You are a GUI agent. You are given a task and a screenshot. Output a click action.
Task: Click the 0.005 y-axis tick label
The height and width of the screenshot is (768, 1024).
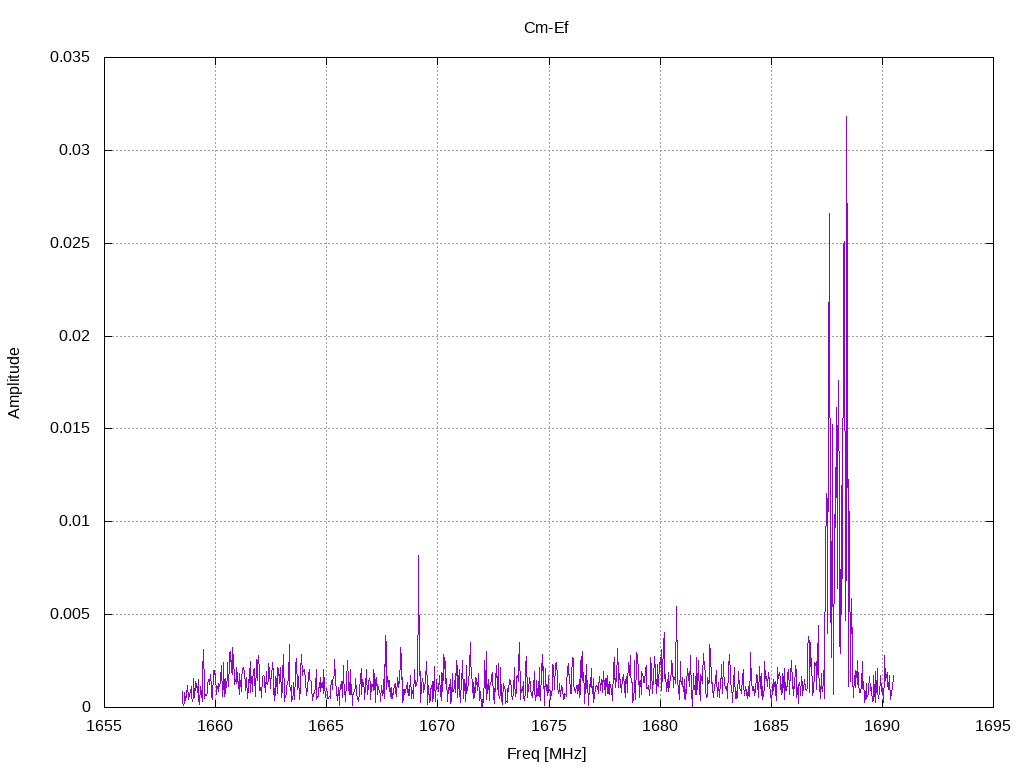click(x=70, y=615)
